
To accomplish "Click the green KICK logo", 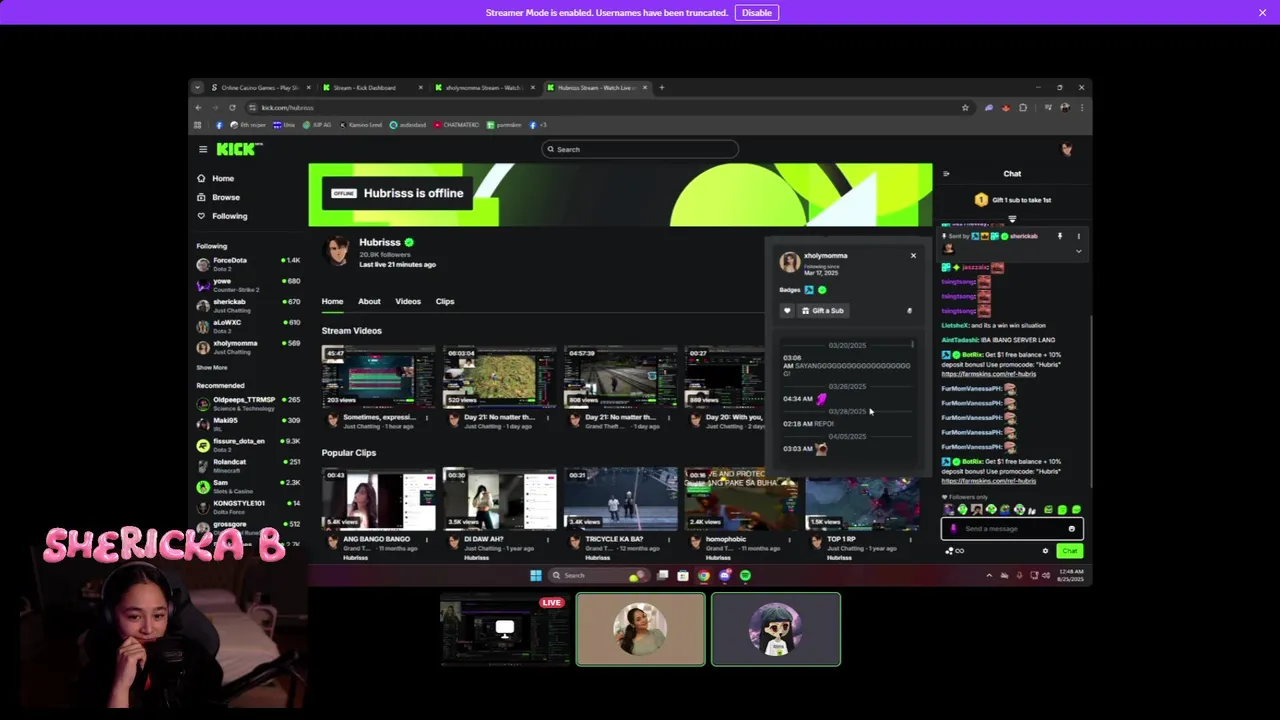I will 239,149.
